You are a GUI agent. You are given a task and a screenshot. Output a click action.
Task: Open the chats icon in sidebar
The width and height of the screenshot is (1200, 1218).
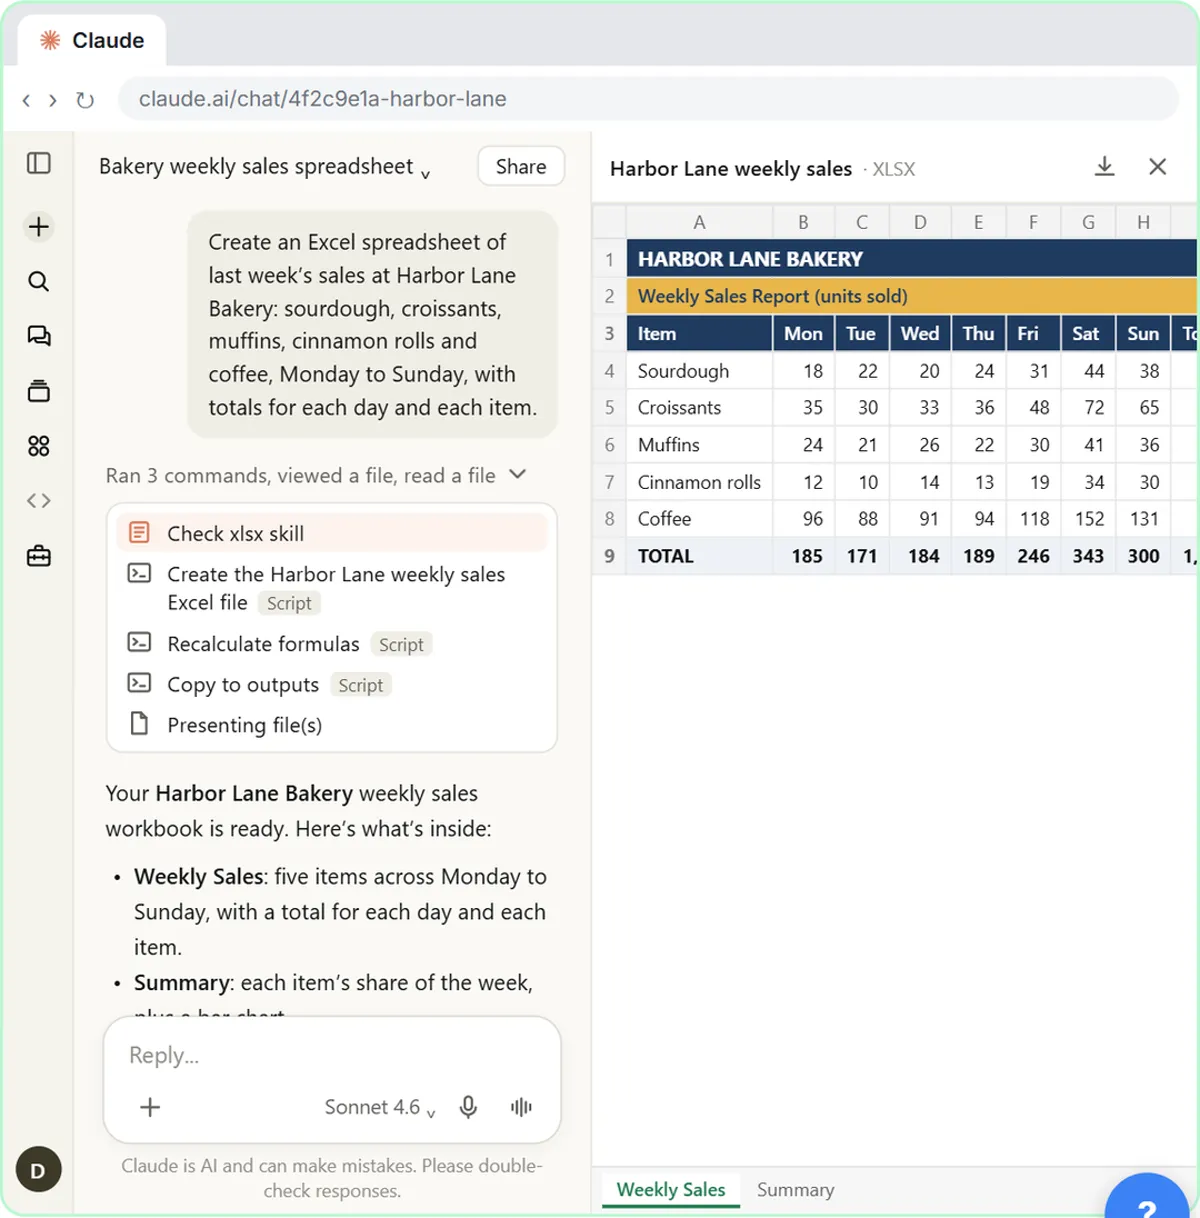39,336
